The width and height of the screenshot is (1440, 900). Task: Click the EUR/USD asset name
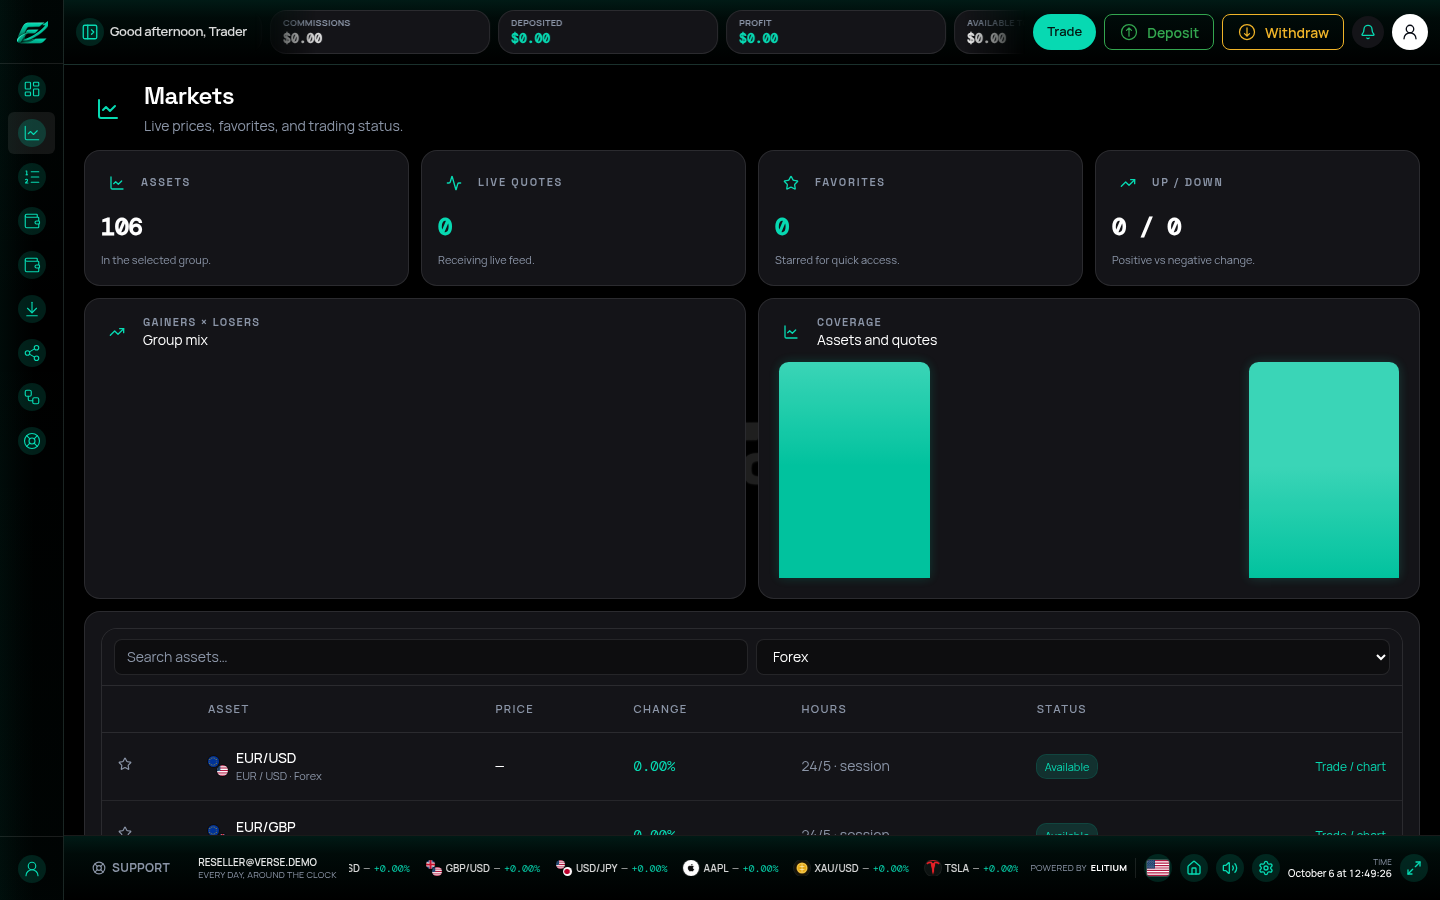coord(266,758)
